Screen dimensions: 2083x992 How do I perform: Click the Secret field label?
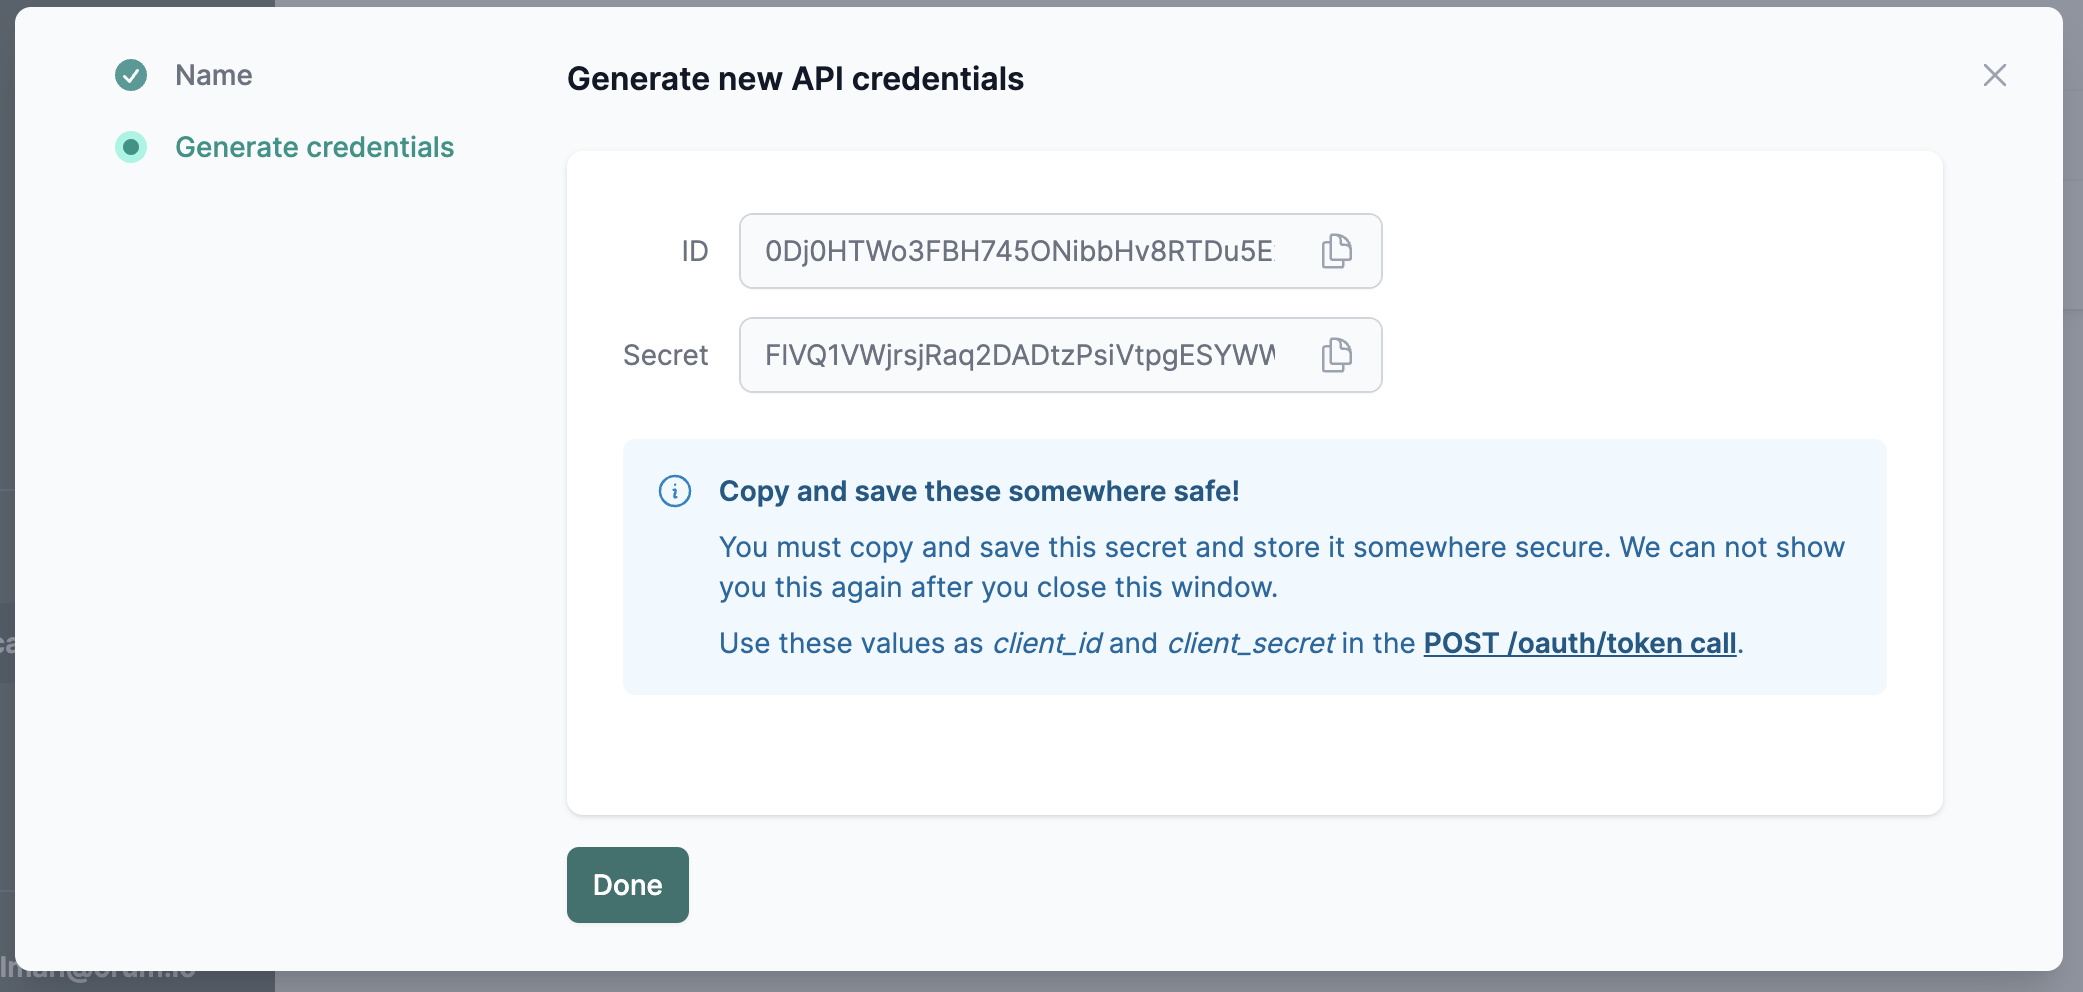click(665, 355)
